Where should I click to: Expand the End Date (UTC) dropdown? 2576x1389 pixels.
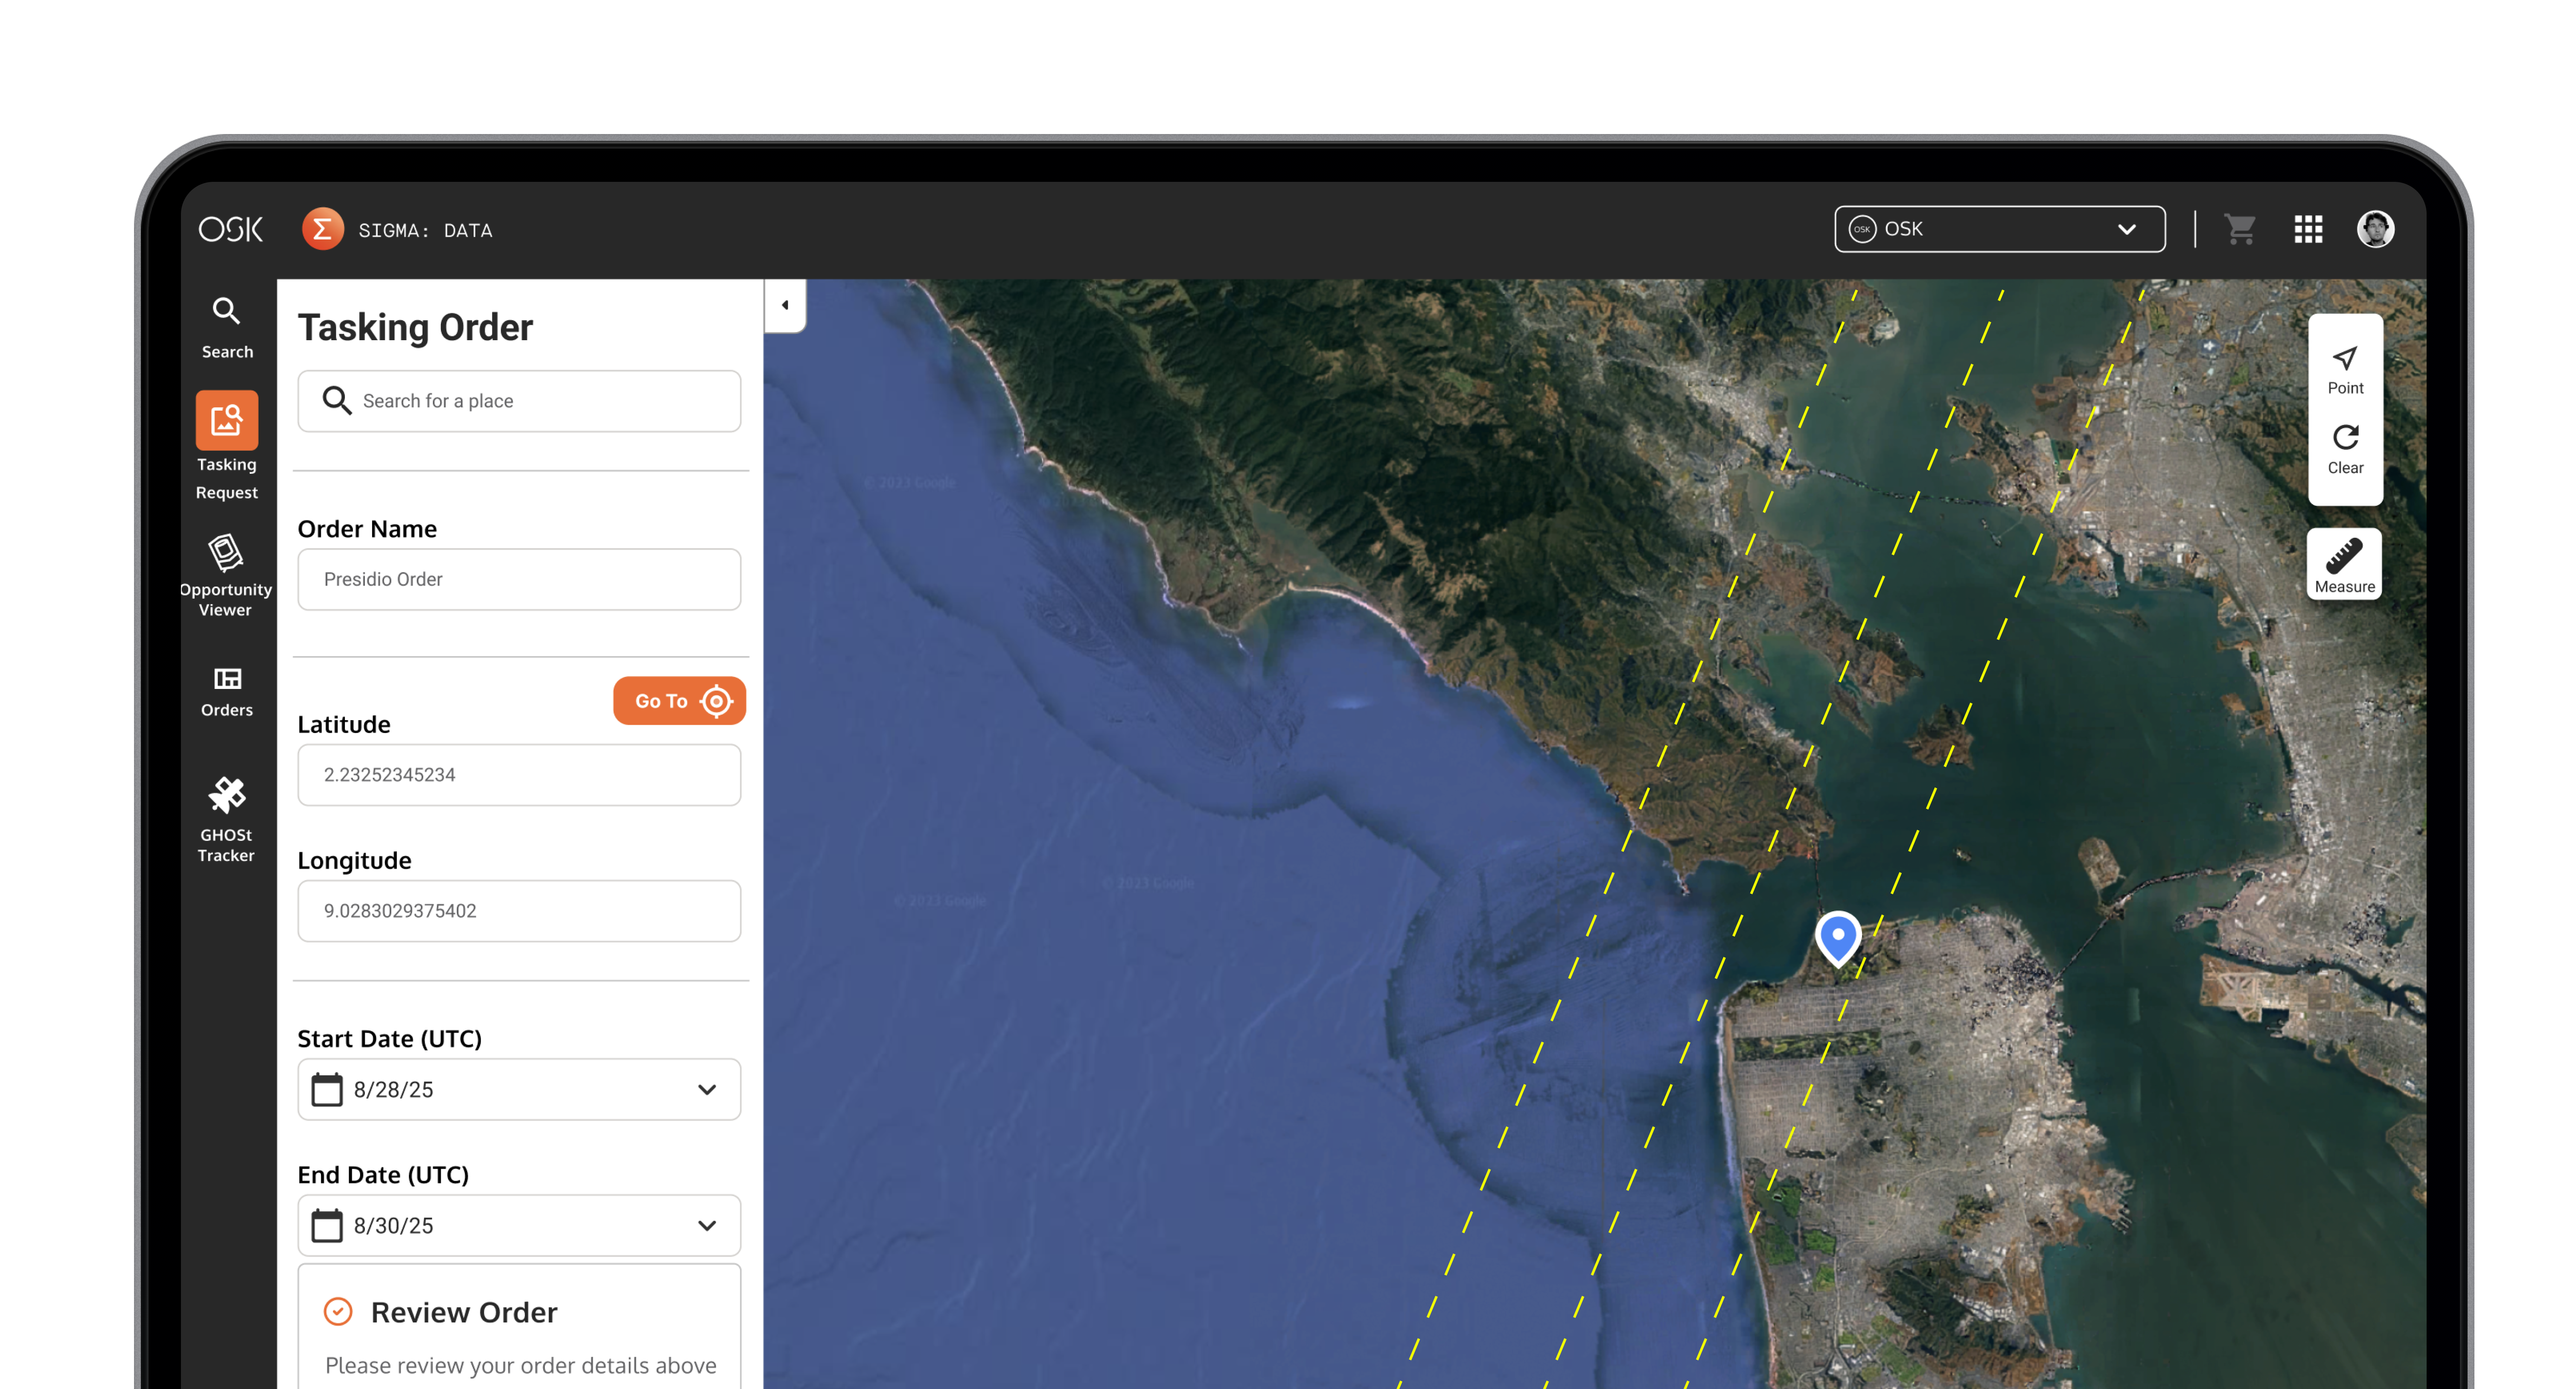[x=707, y=1225]
